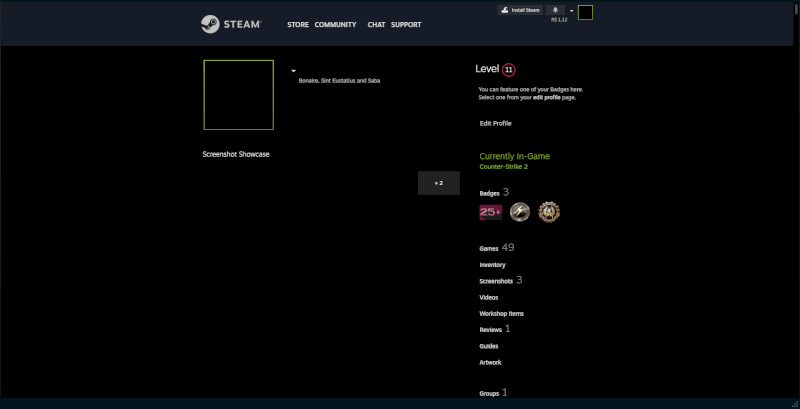Open the Artwork link
The width and height of the screenshot is (800, 409).
490,363
